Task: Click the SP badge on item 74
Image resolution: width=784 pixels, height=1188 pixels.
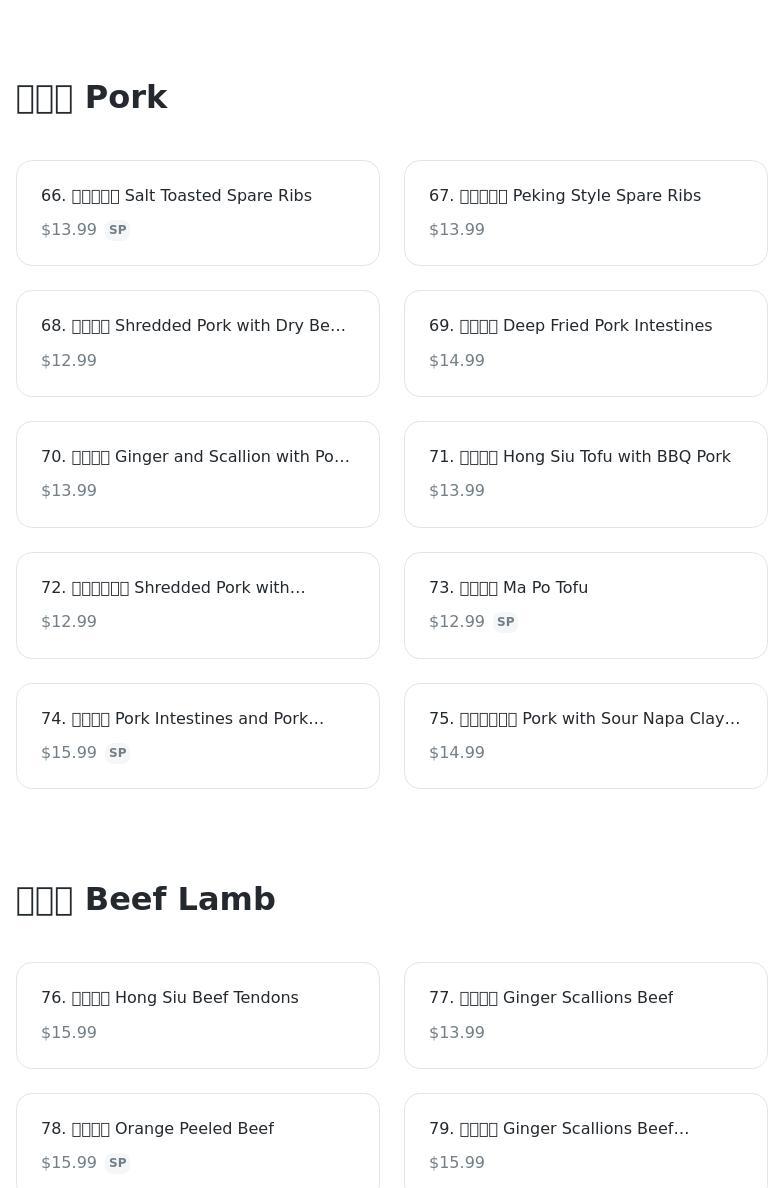Action: 117,753
